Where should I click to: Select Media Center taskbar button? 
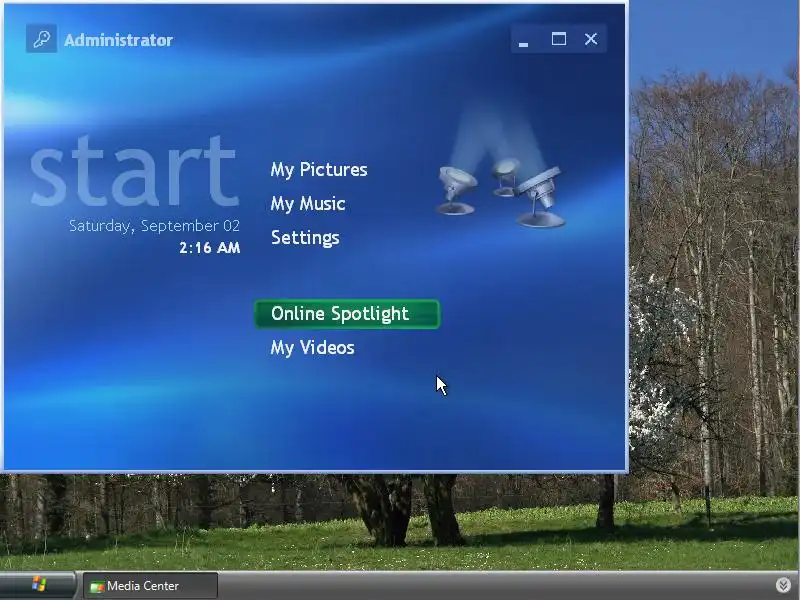pos(151,586)
